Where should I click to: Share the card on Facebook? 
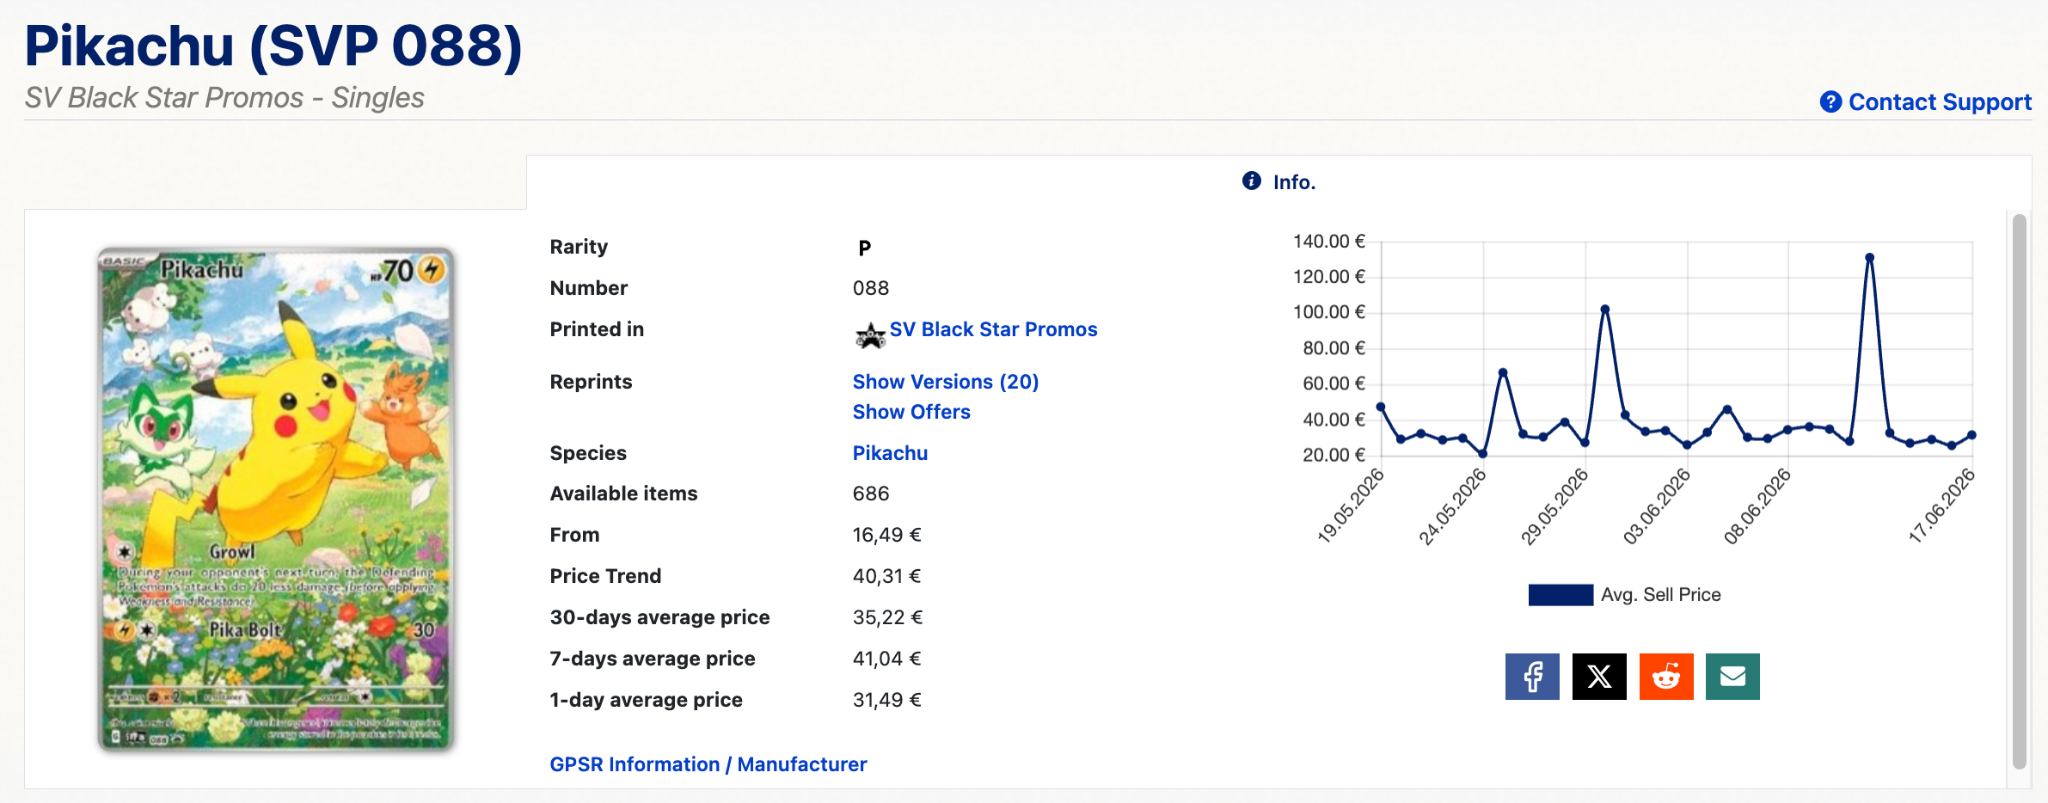[x=1532, y=677]
